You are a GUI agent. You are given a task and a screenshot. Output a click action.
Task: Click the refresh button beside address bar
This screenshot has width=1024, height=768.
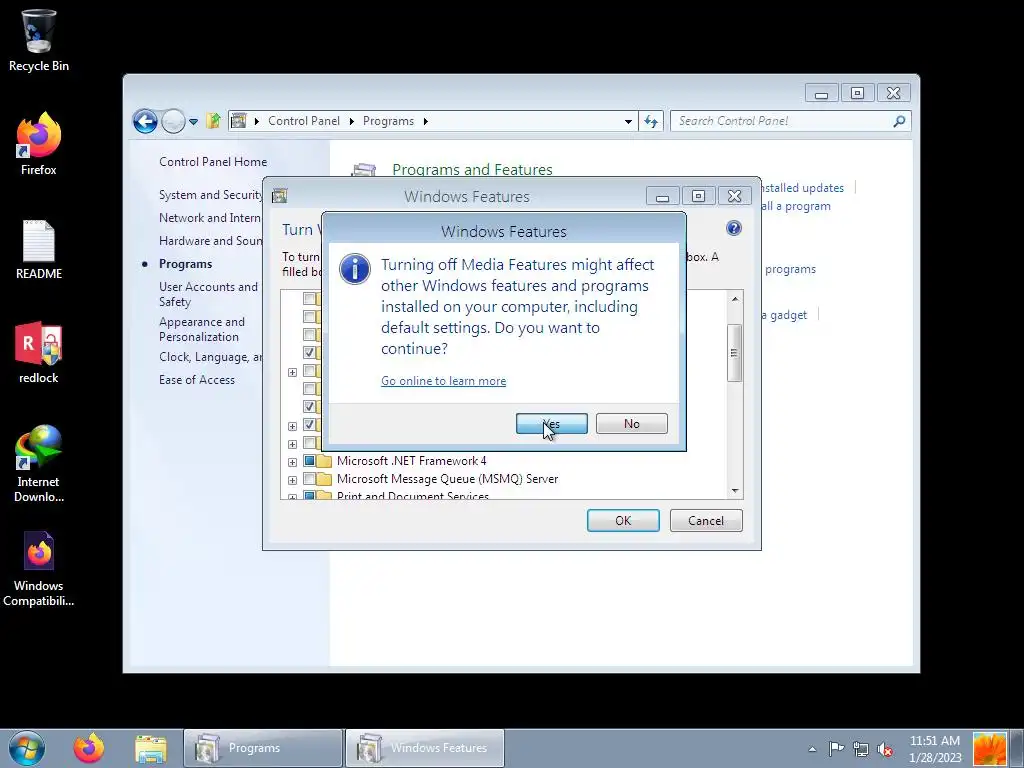[x=651, y=121]
